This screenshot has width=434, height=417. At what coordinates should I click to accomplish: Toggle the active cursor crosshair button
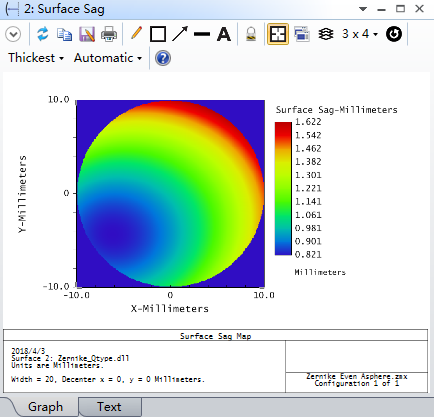(278, 34)
